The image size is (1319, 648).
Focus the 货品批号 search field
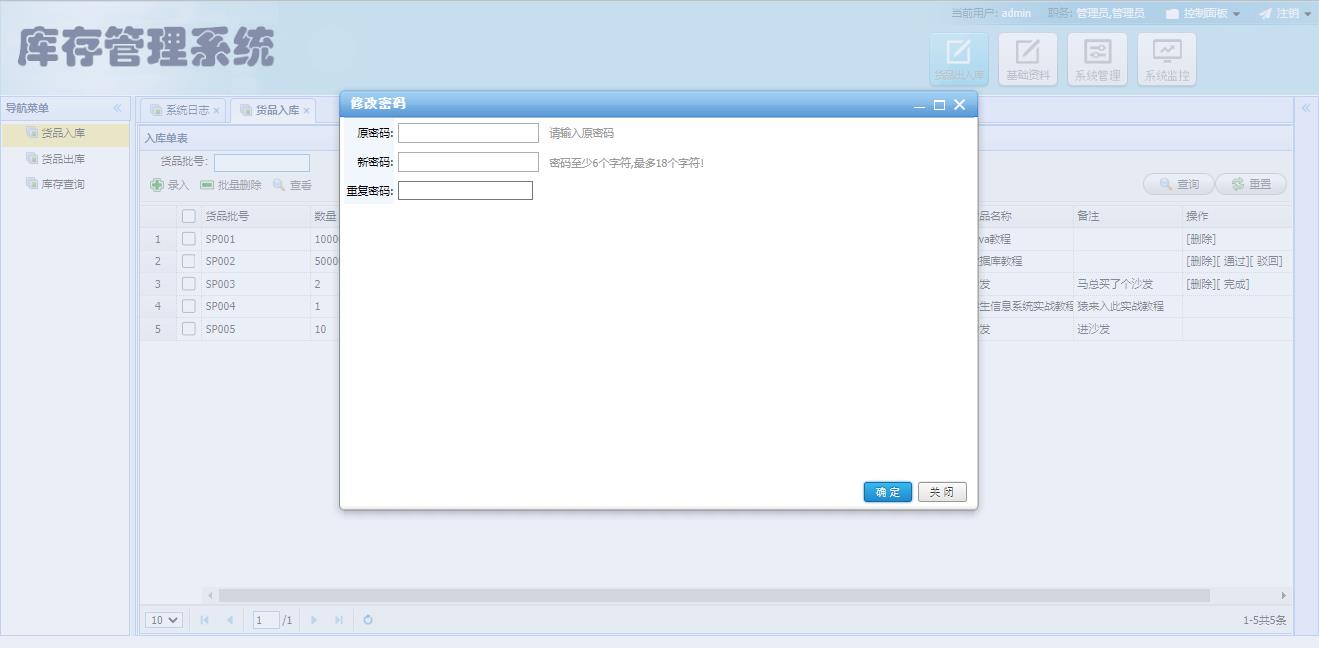coord(262,163)
